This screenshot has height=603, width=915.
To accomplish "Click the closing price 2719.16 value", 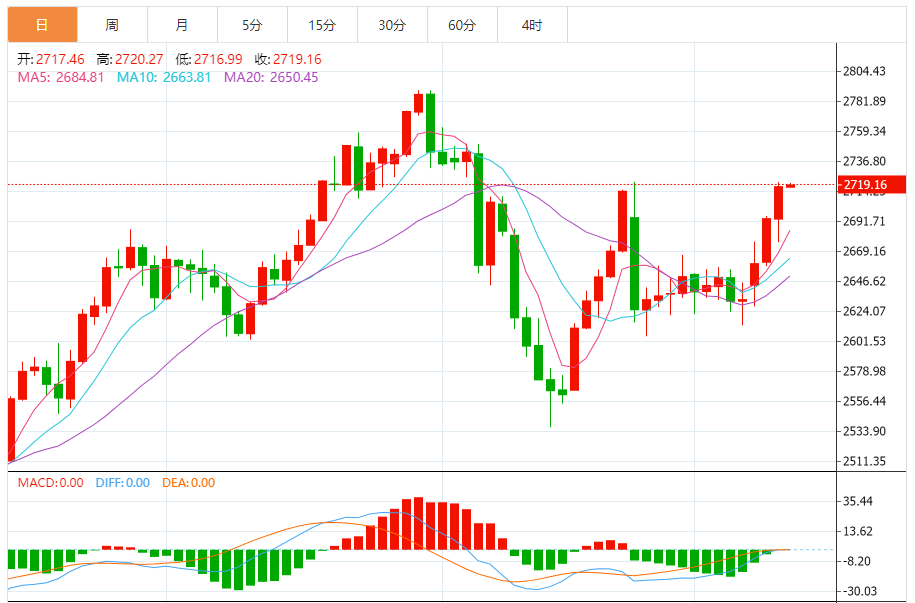I will [297, 59].
